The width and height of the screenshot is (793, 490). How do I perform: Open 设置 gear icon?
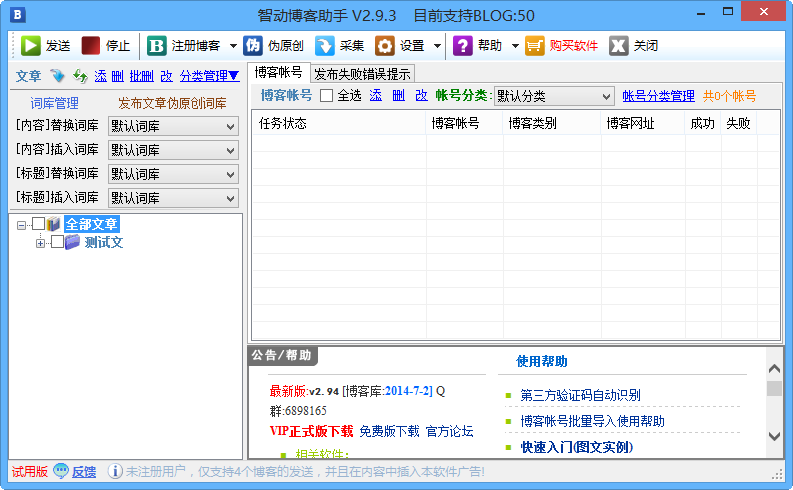pyautogui.click(x=385, y=46)
